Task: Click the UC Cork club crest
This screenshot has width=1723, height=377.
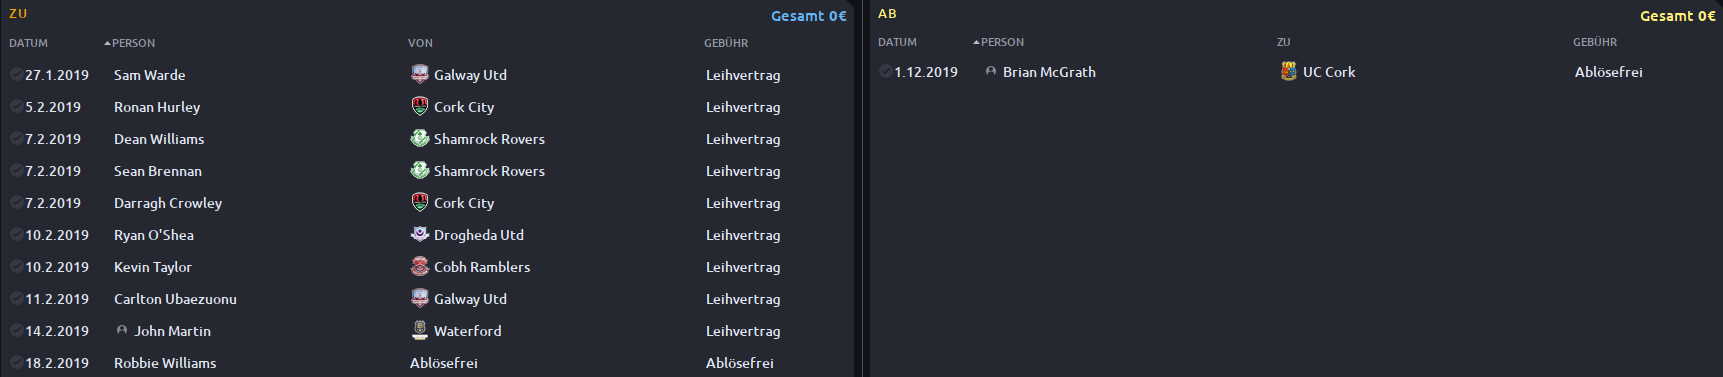Action: (1289, 71)
